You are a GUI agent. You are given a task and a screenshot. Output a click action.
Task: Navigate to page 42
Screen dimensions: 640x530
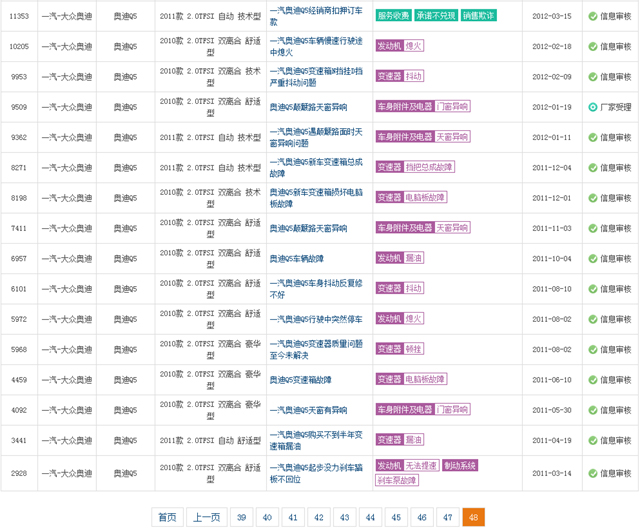(x=319, y=517)
